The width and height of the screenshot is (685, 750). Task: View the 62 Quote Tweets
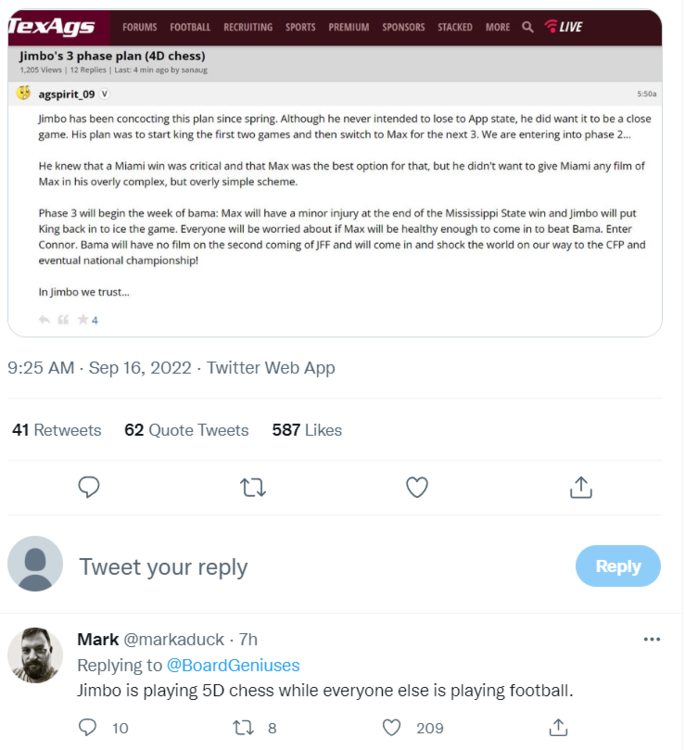pos(186,430)
